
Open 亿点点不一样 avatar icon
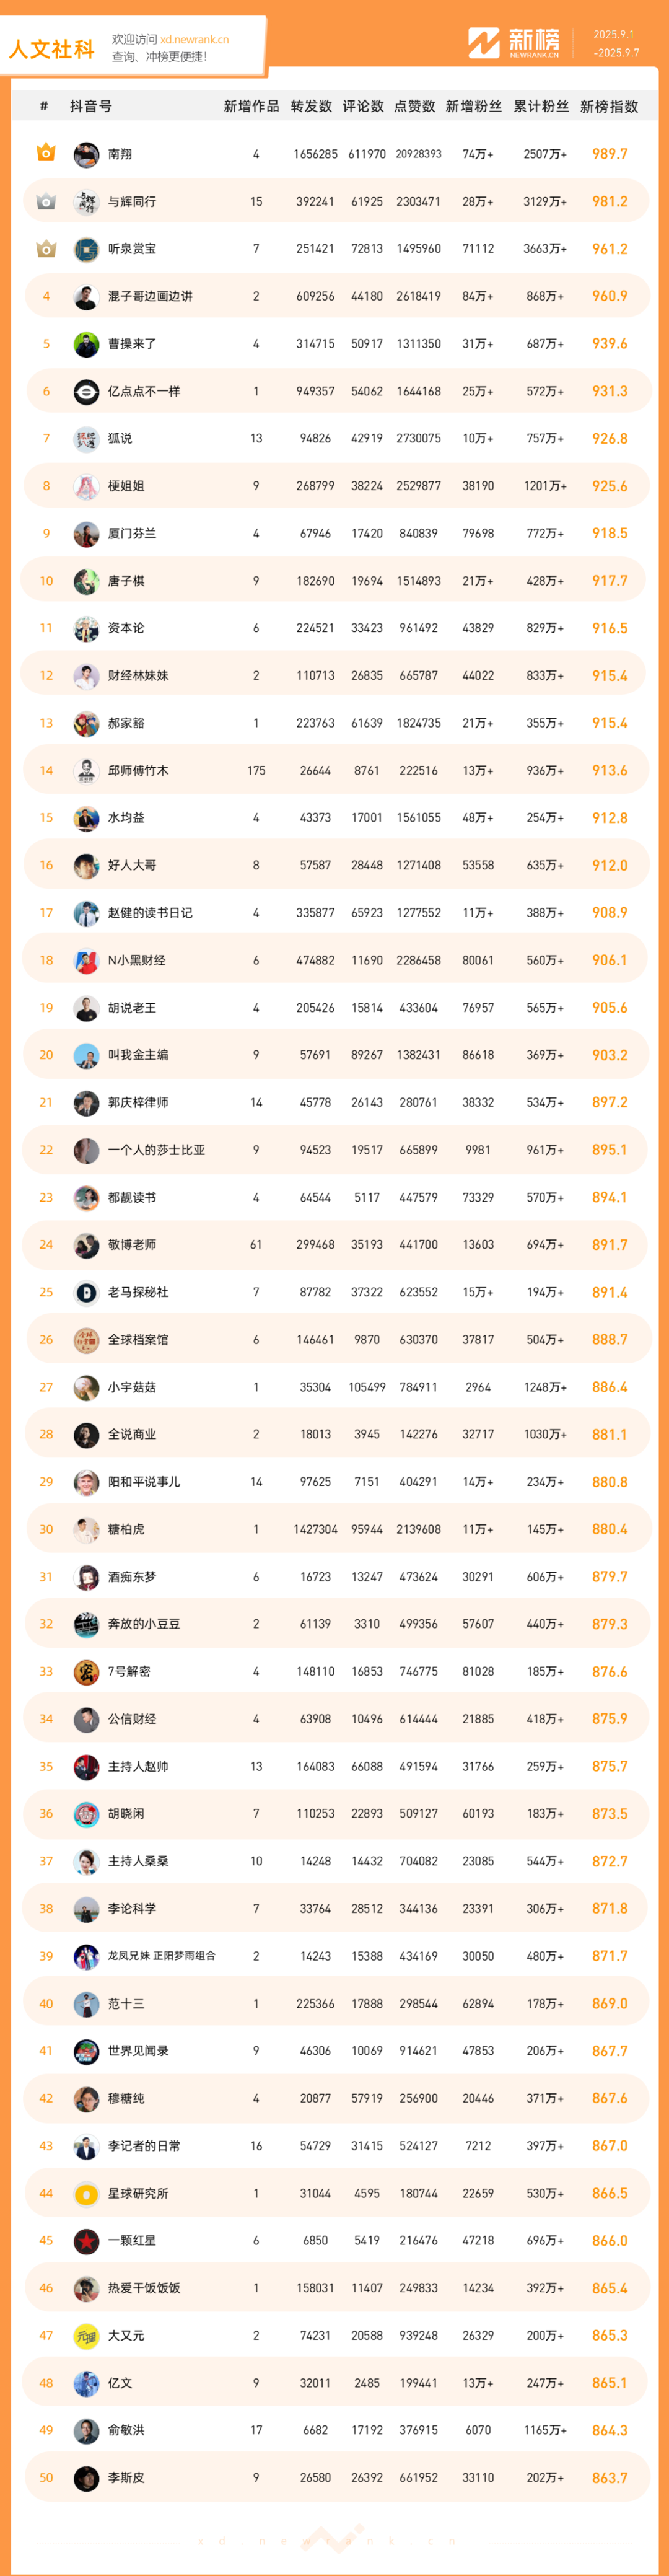[86, 391]
